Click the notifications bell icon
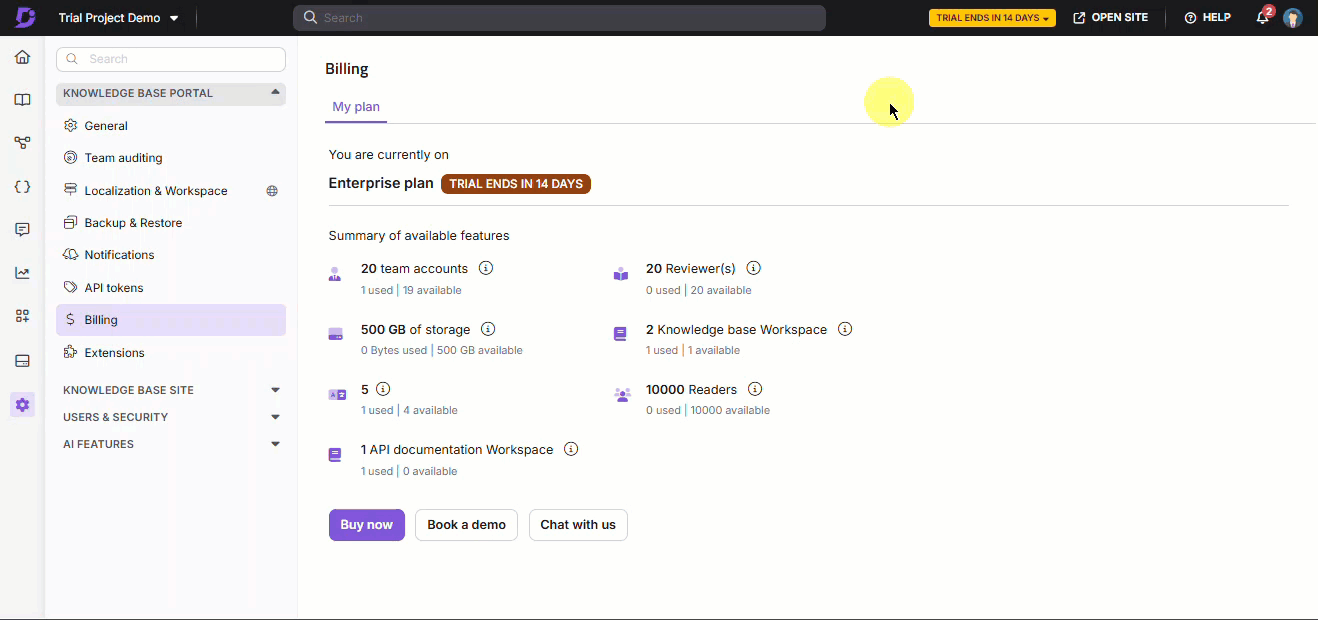 (1263, 18)
